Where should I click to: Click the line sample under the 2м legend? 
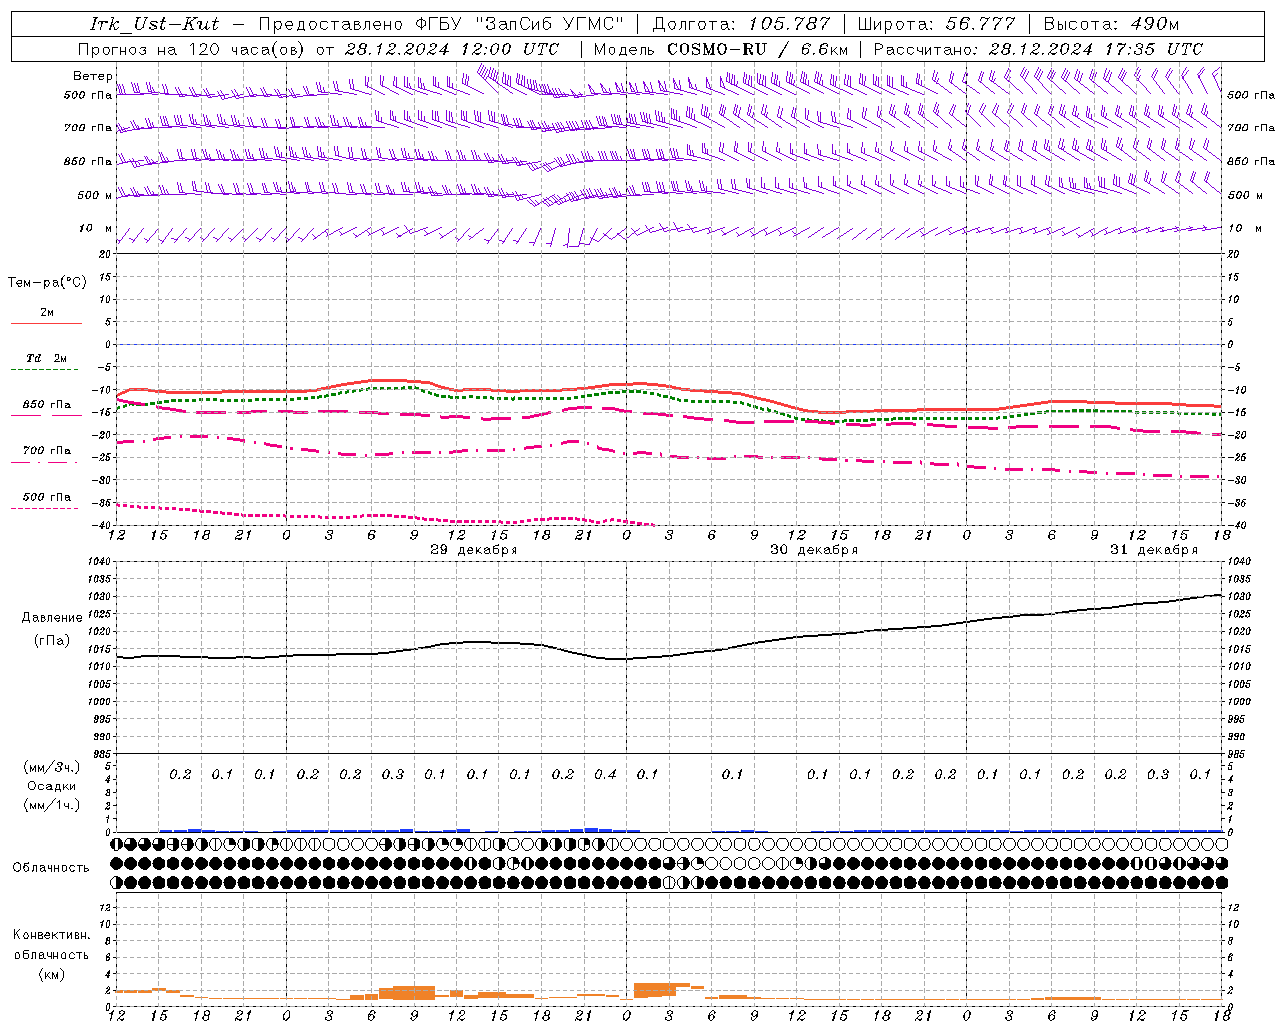coord(46,323)
